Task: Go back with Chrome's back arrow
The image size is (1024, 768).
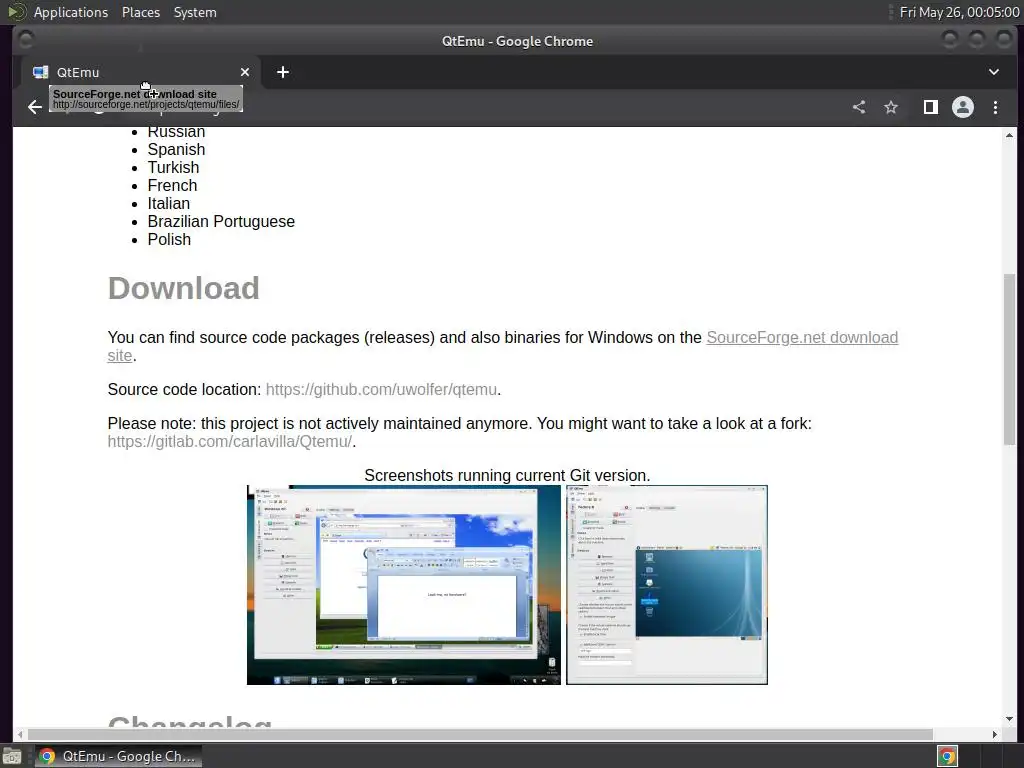Action: point(35,107)
